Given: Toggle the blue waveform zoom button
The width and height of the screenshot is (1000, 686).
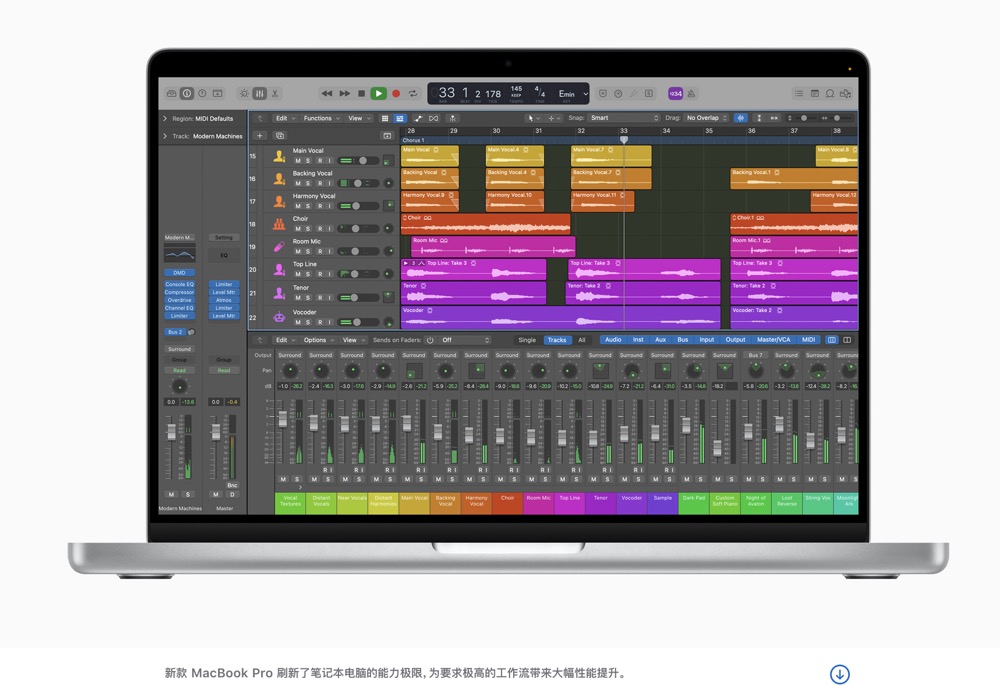Looking at the screenshot, I should coord(740,118).
